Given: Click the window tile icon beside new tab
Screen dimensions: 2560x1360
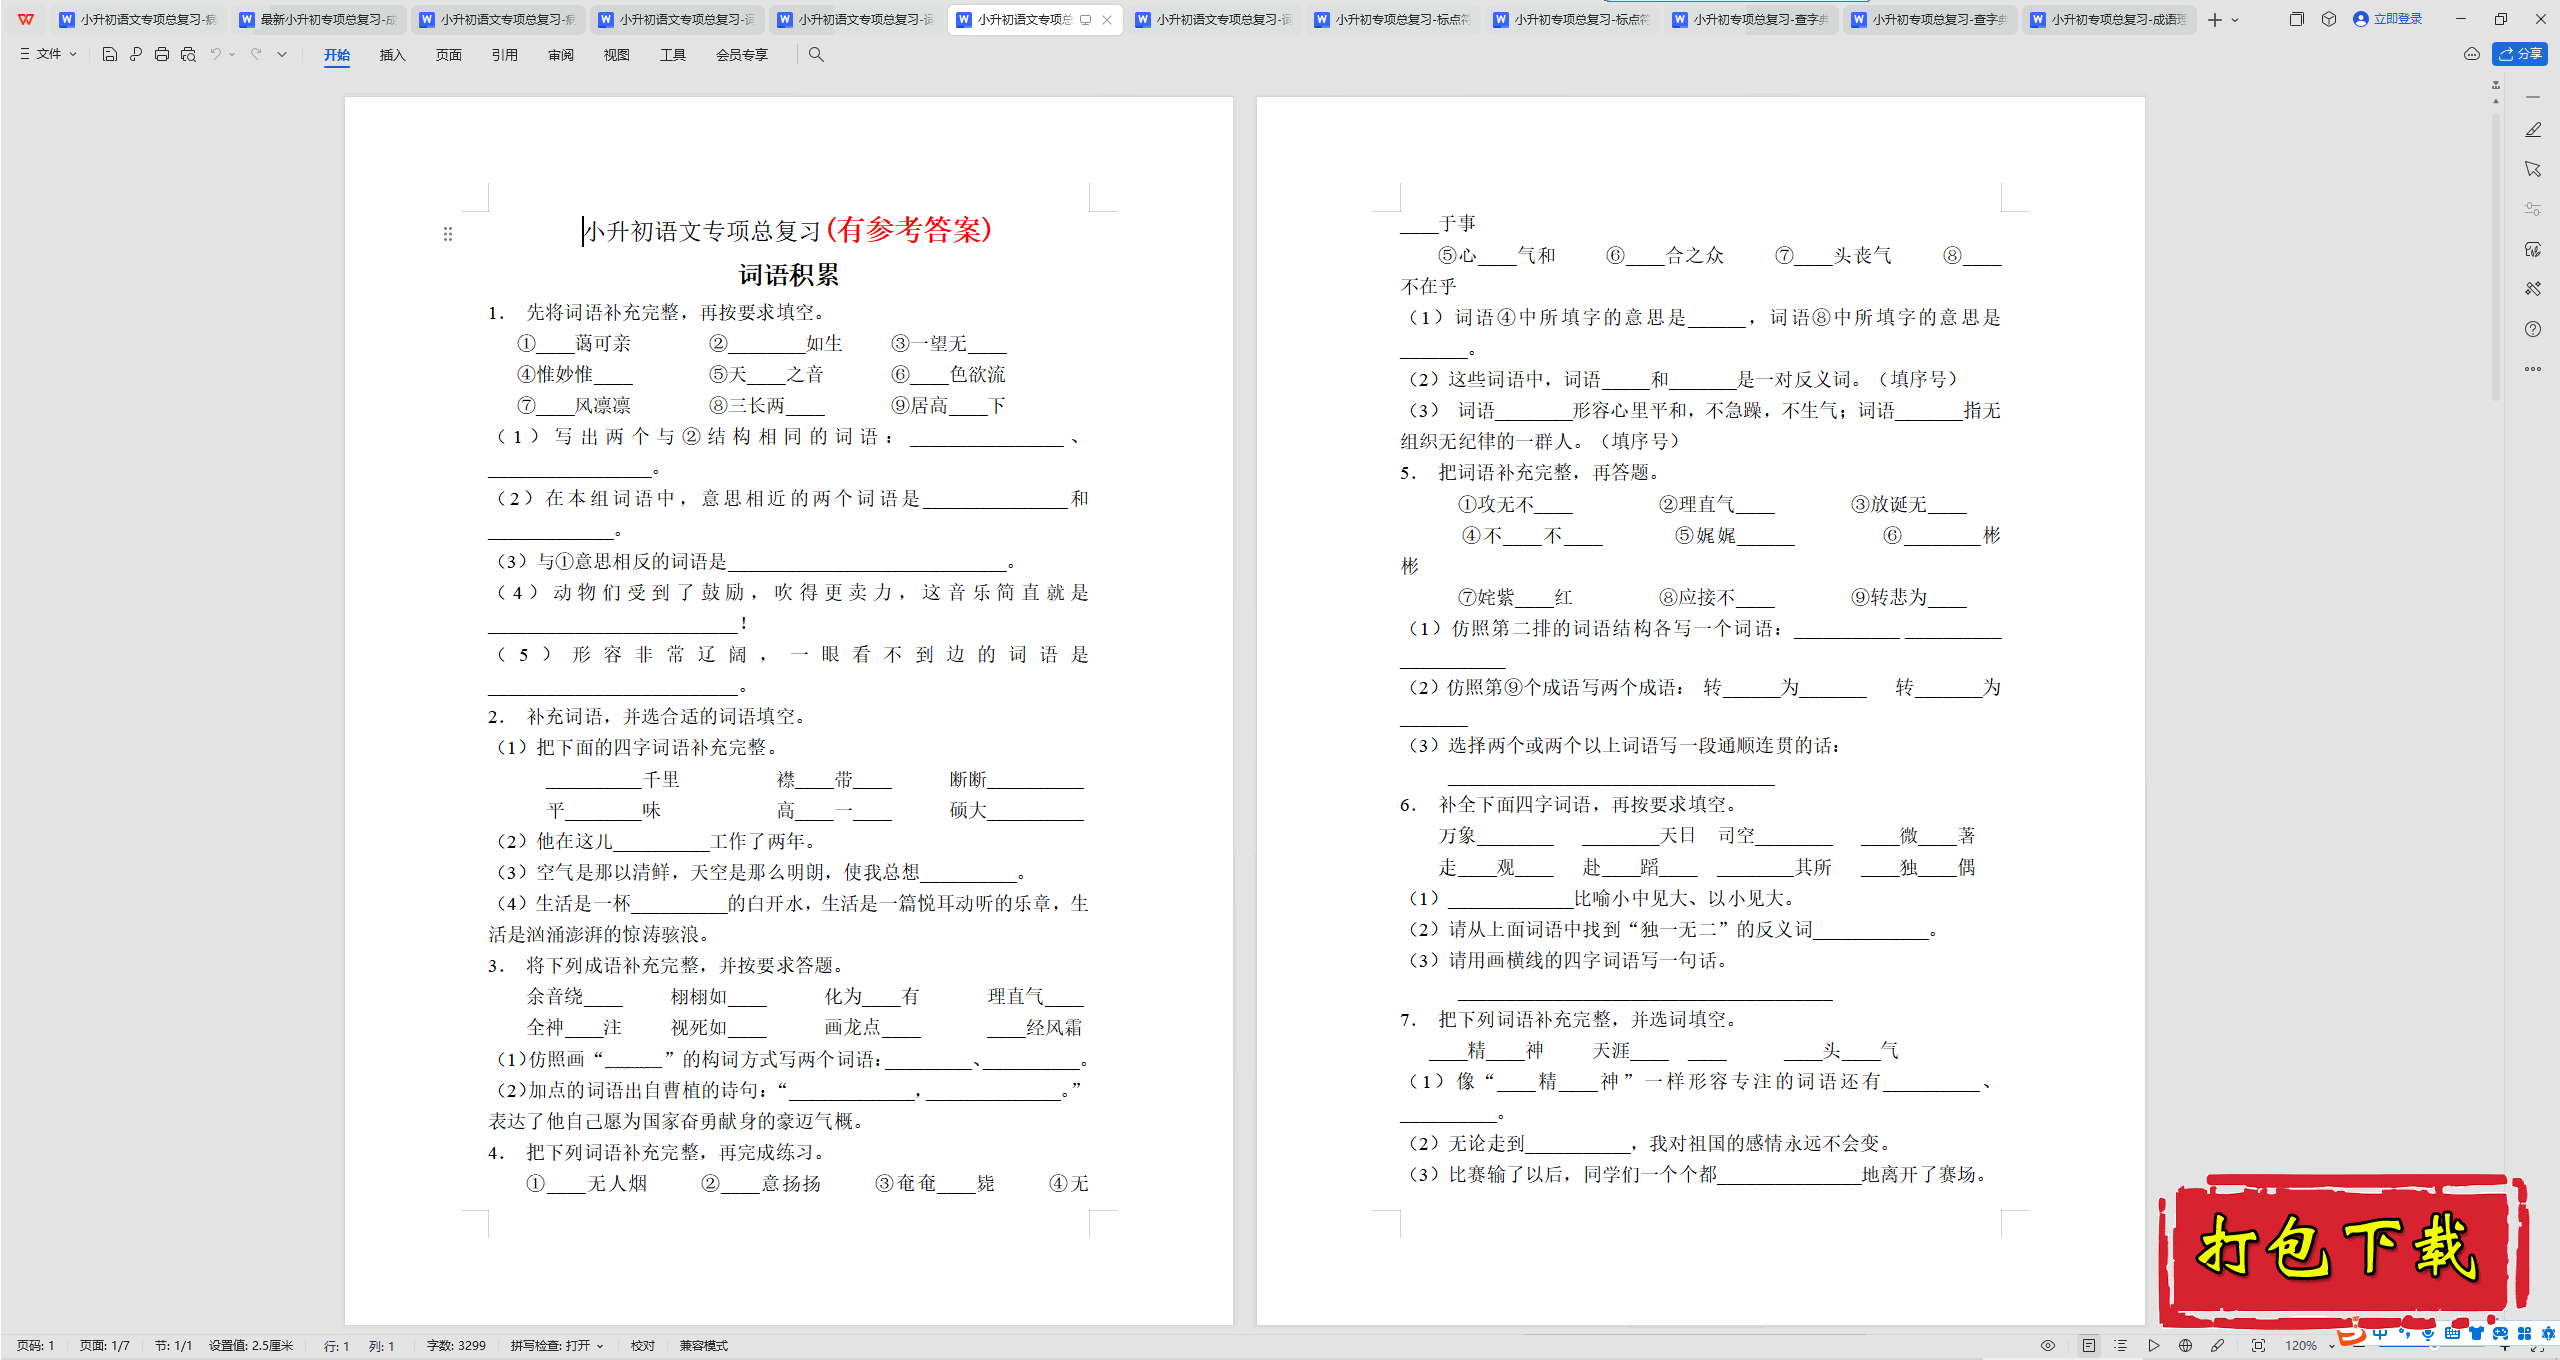Looking at the screenshot, I should coord(2296,19).
